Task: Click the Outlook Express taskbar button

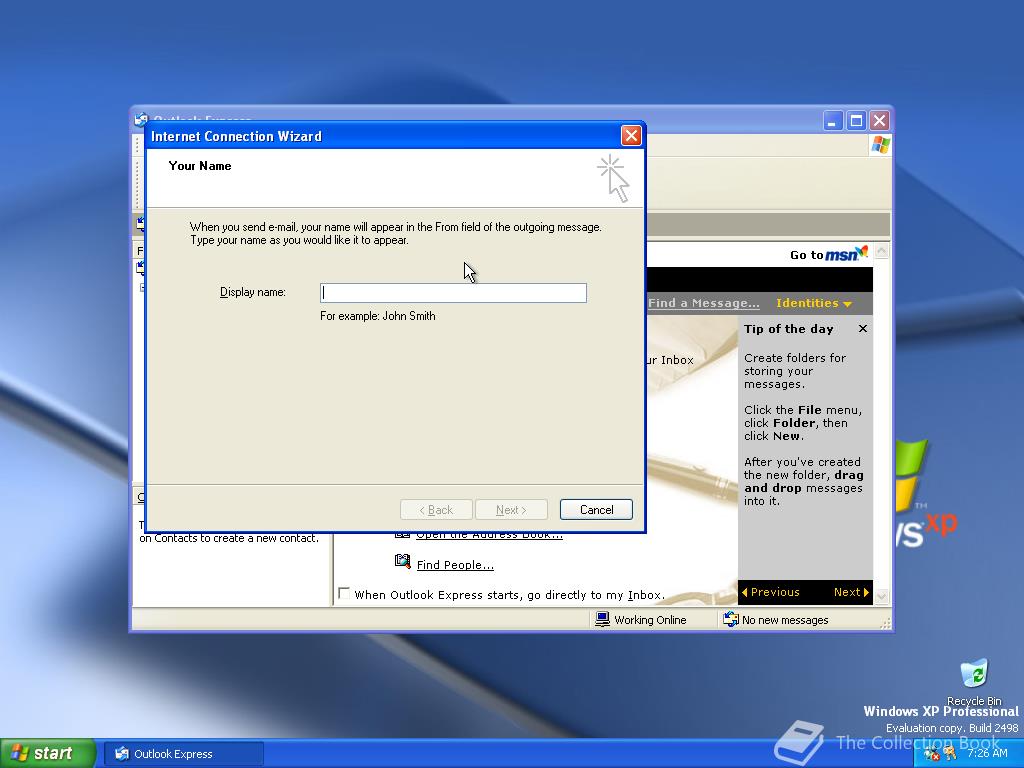Action: (183, 753)
